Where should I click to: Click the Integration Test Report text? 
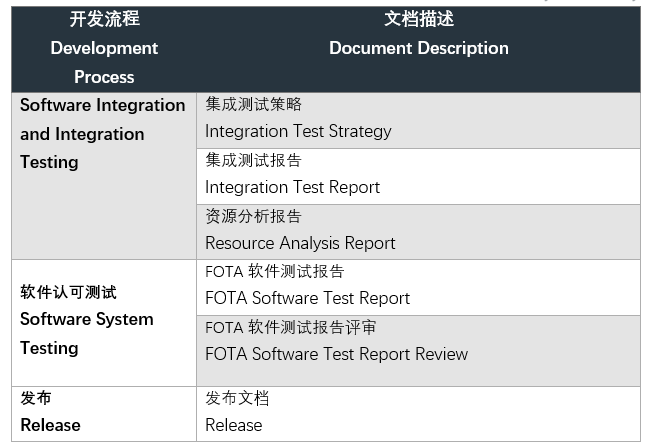292,187
